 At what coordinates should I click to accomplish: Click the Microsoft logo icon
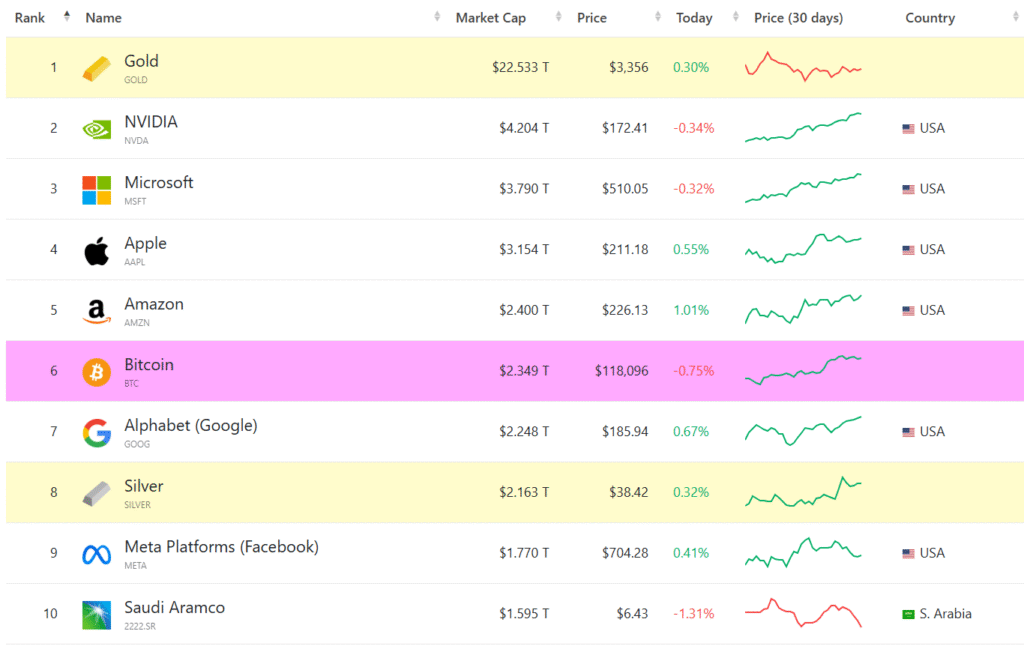pyautogui.click(x=97, y=190)
